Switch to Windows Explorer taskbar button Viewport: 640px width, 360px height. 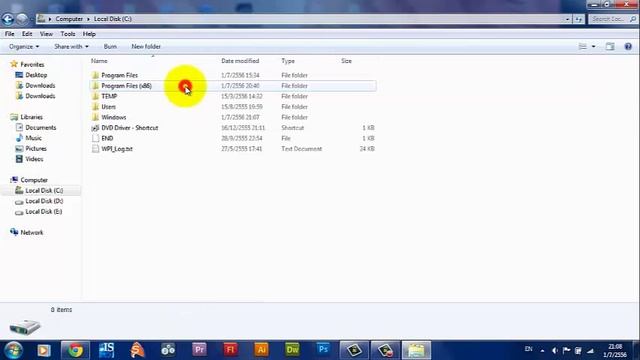(x=416, y=350)
